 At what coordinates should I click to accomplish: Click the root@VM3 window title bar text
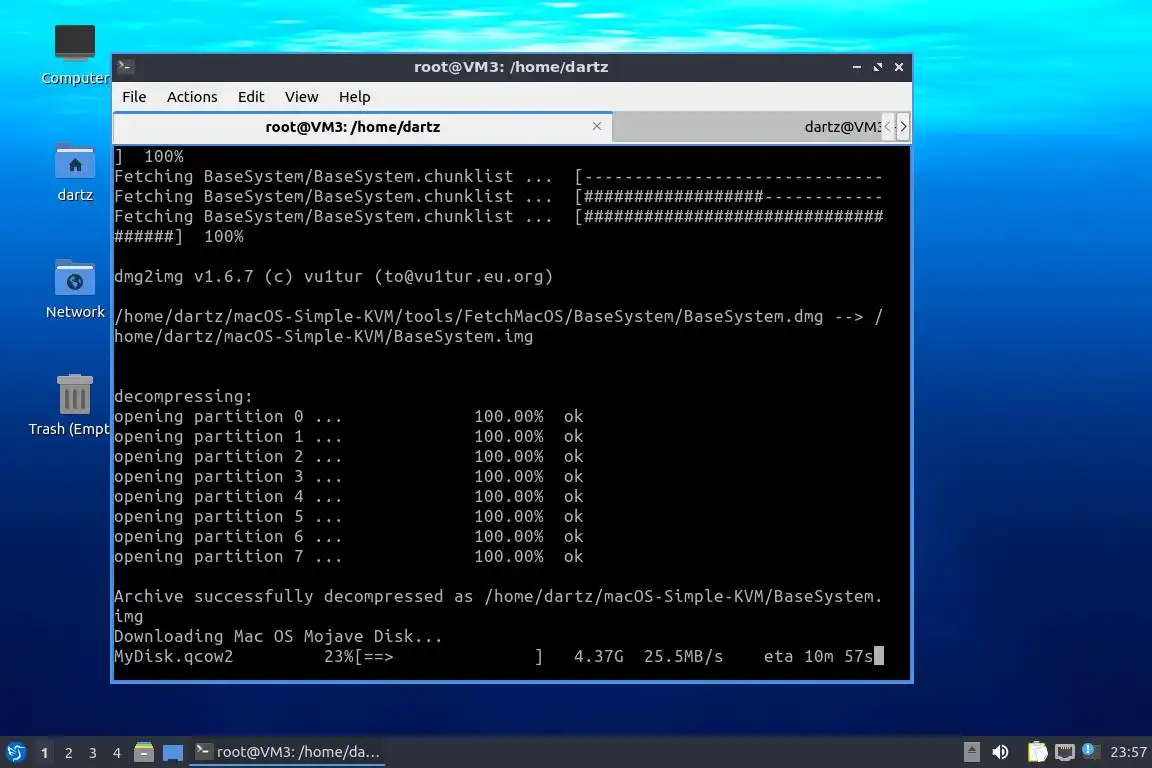(511, 67)
